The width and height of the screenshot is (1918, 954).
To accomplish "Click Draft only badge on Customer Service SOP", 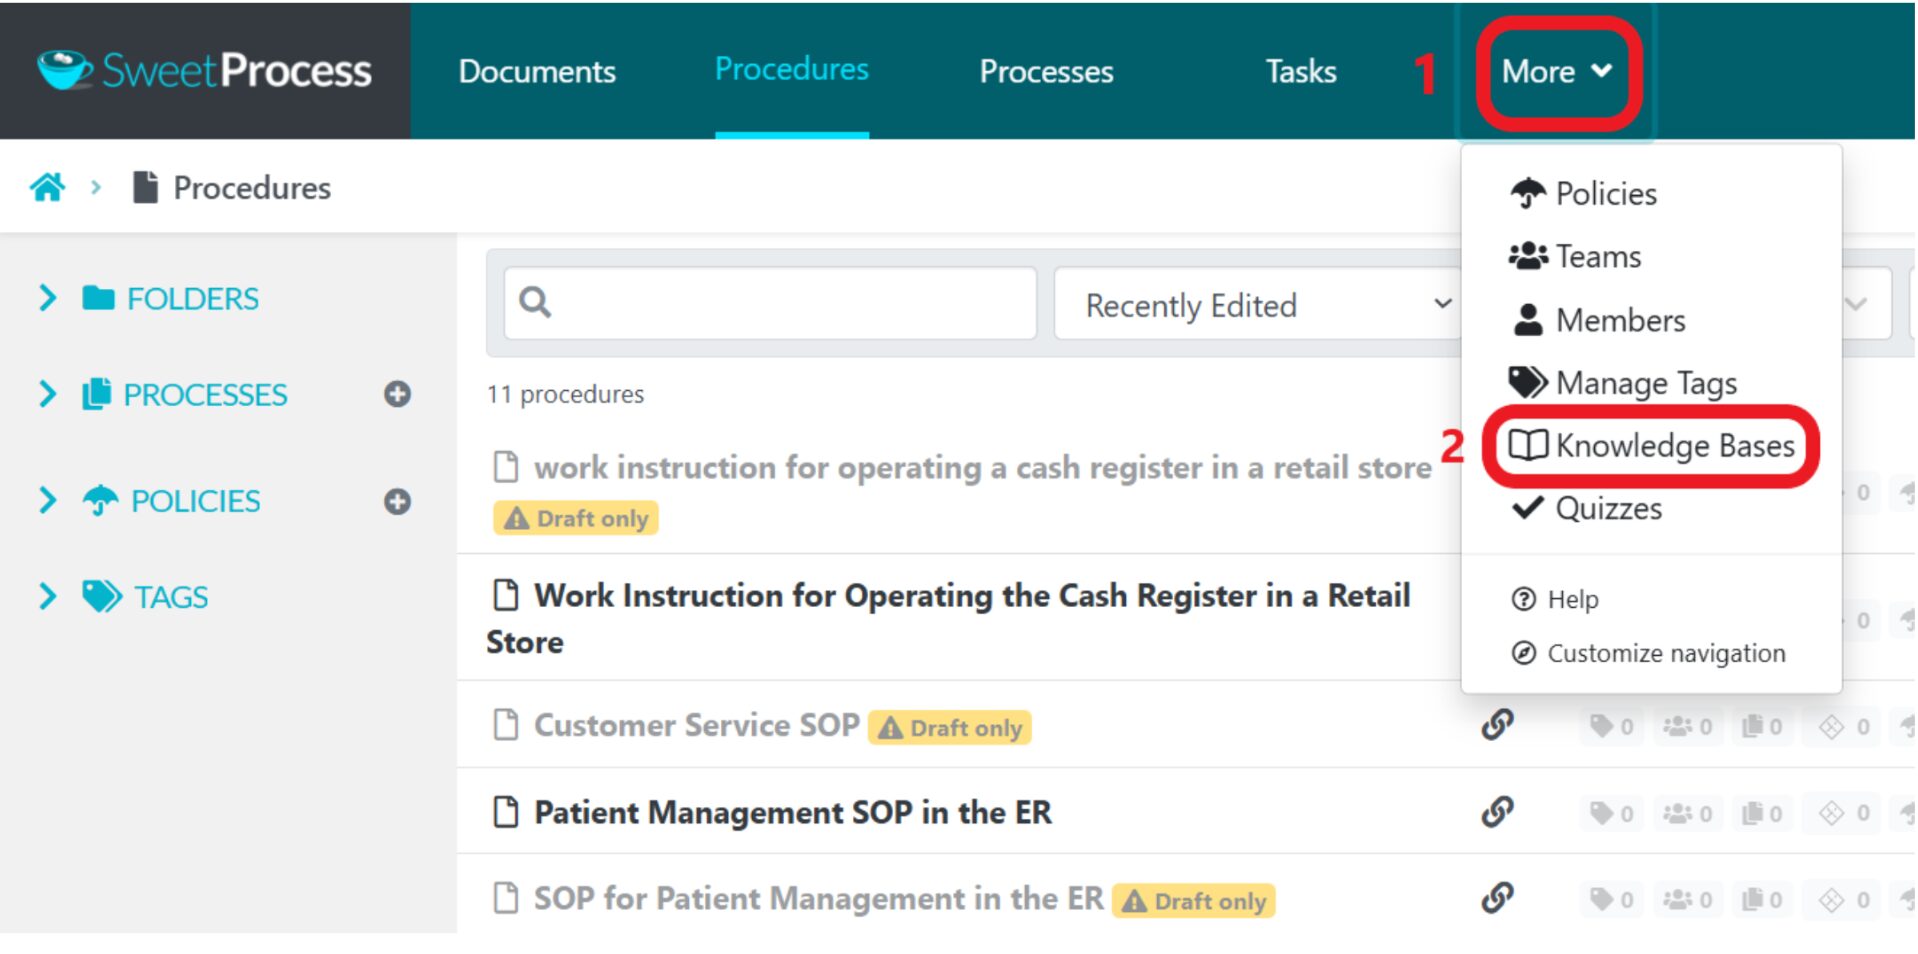I will (949, 727).
